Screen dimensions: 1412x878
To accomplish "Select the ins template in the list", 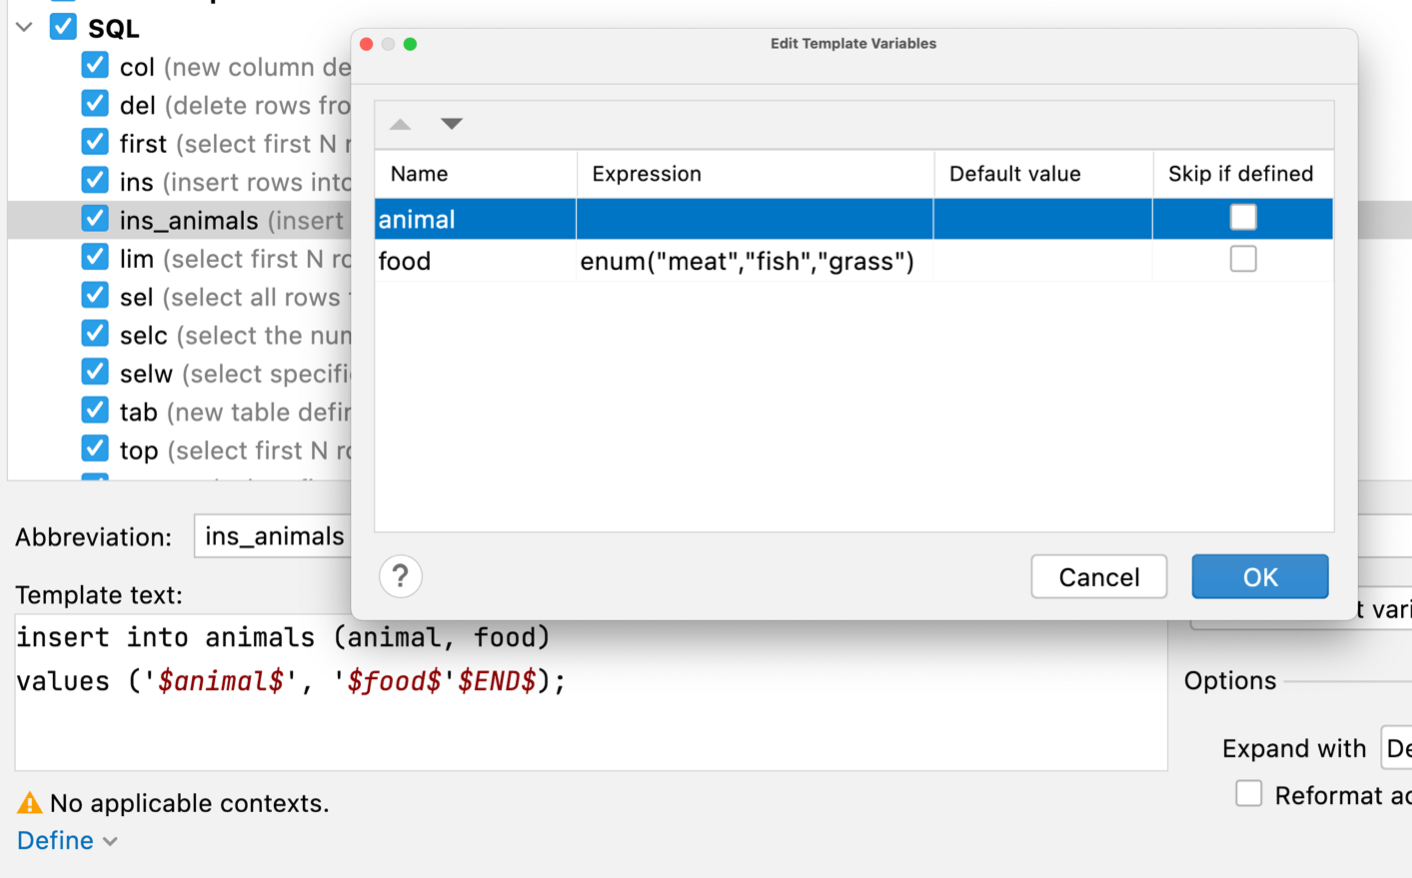I will click(235, 182).
